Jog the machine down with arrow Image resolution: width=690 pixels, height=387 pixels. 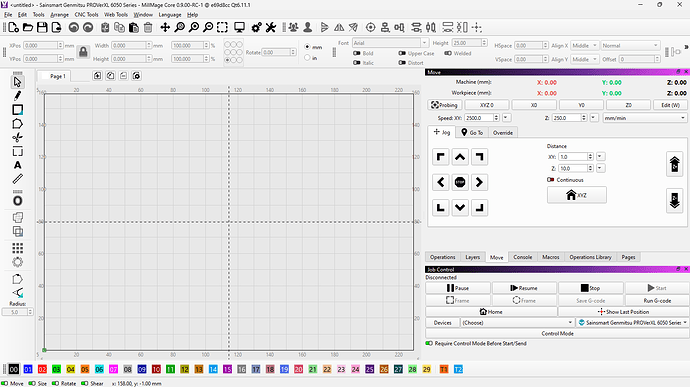click(x=460, y=207)
